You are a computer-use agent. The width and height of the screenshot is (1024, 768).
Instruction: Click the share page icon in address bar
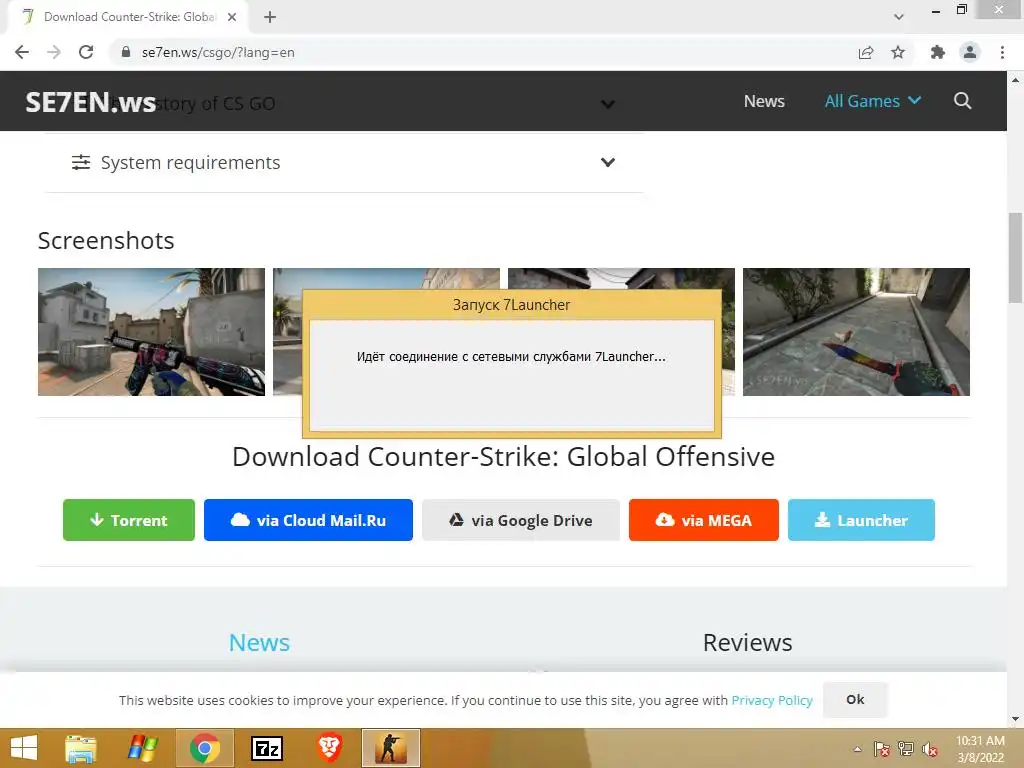866,52
